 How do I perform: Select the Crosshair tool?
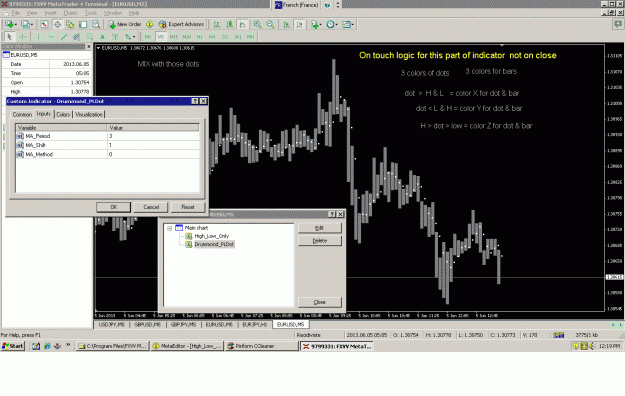[x=22, y=37]
